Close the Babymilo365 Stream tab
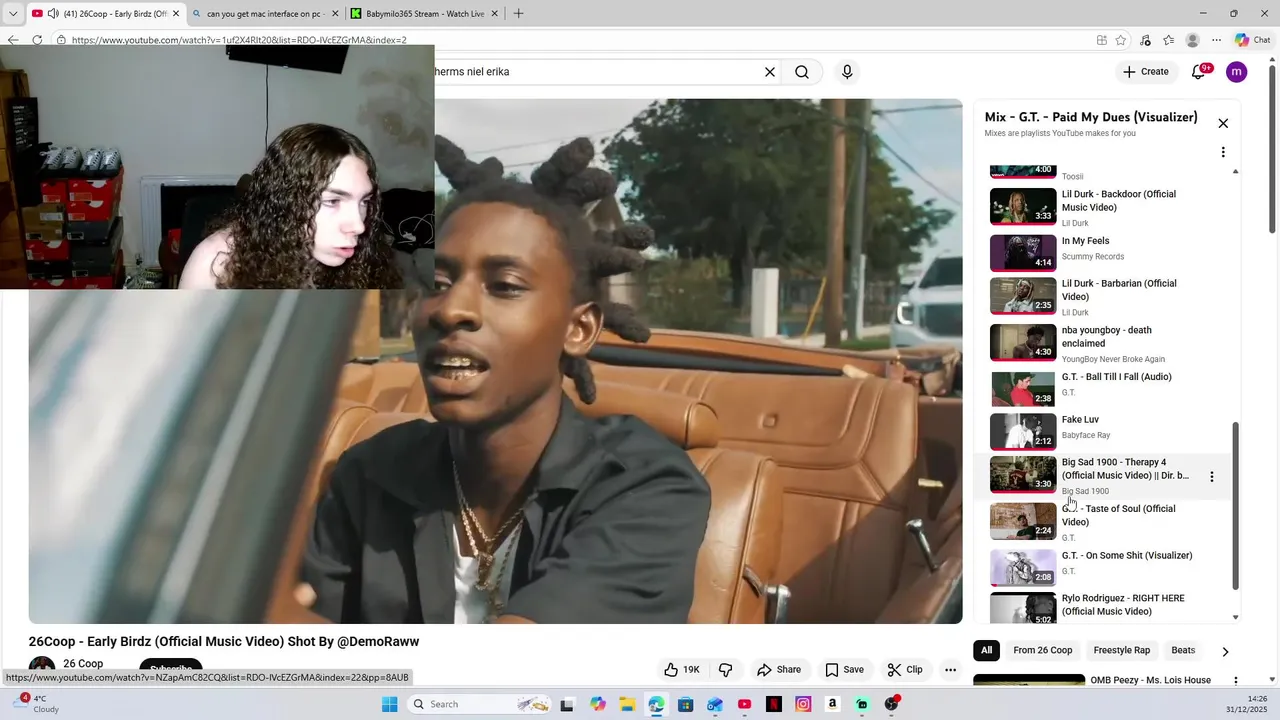The height and width of the screenshot is (720, 1280). click(494, 14)
